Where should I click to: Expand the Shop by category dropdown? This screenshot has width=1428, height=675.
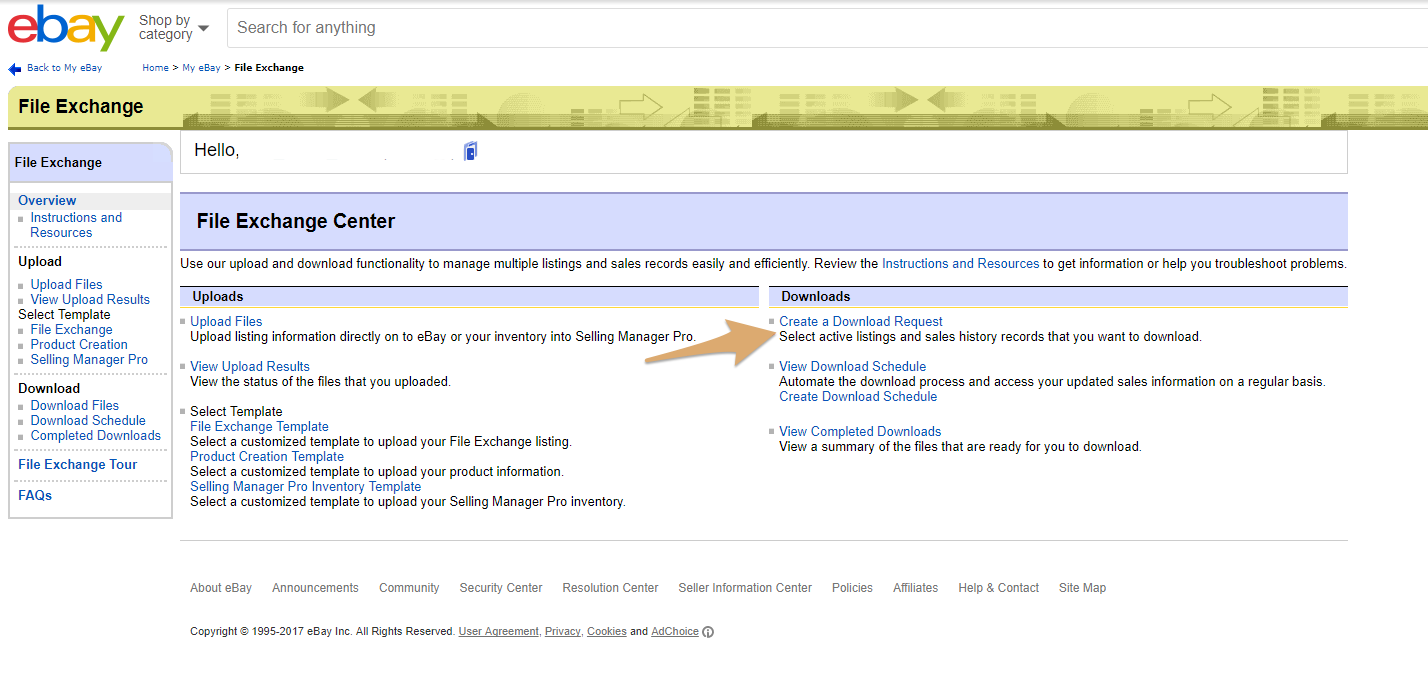(x=174, y=27)
